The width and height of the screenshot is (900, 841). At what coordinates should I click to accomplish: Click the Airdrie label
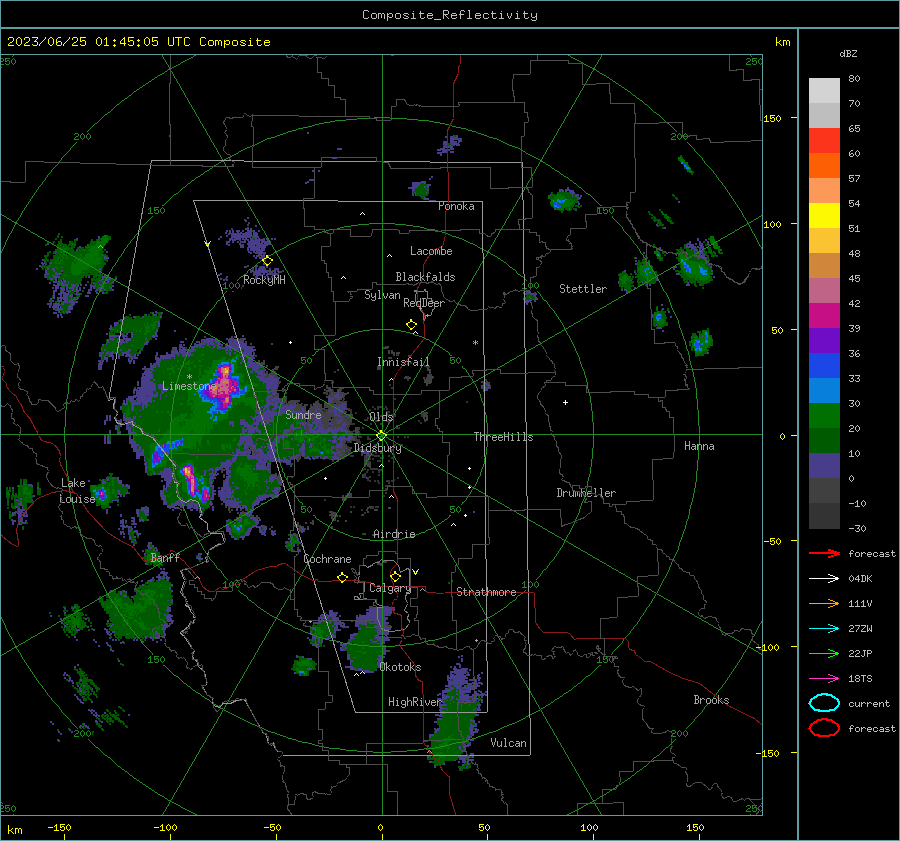(394, 534)
